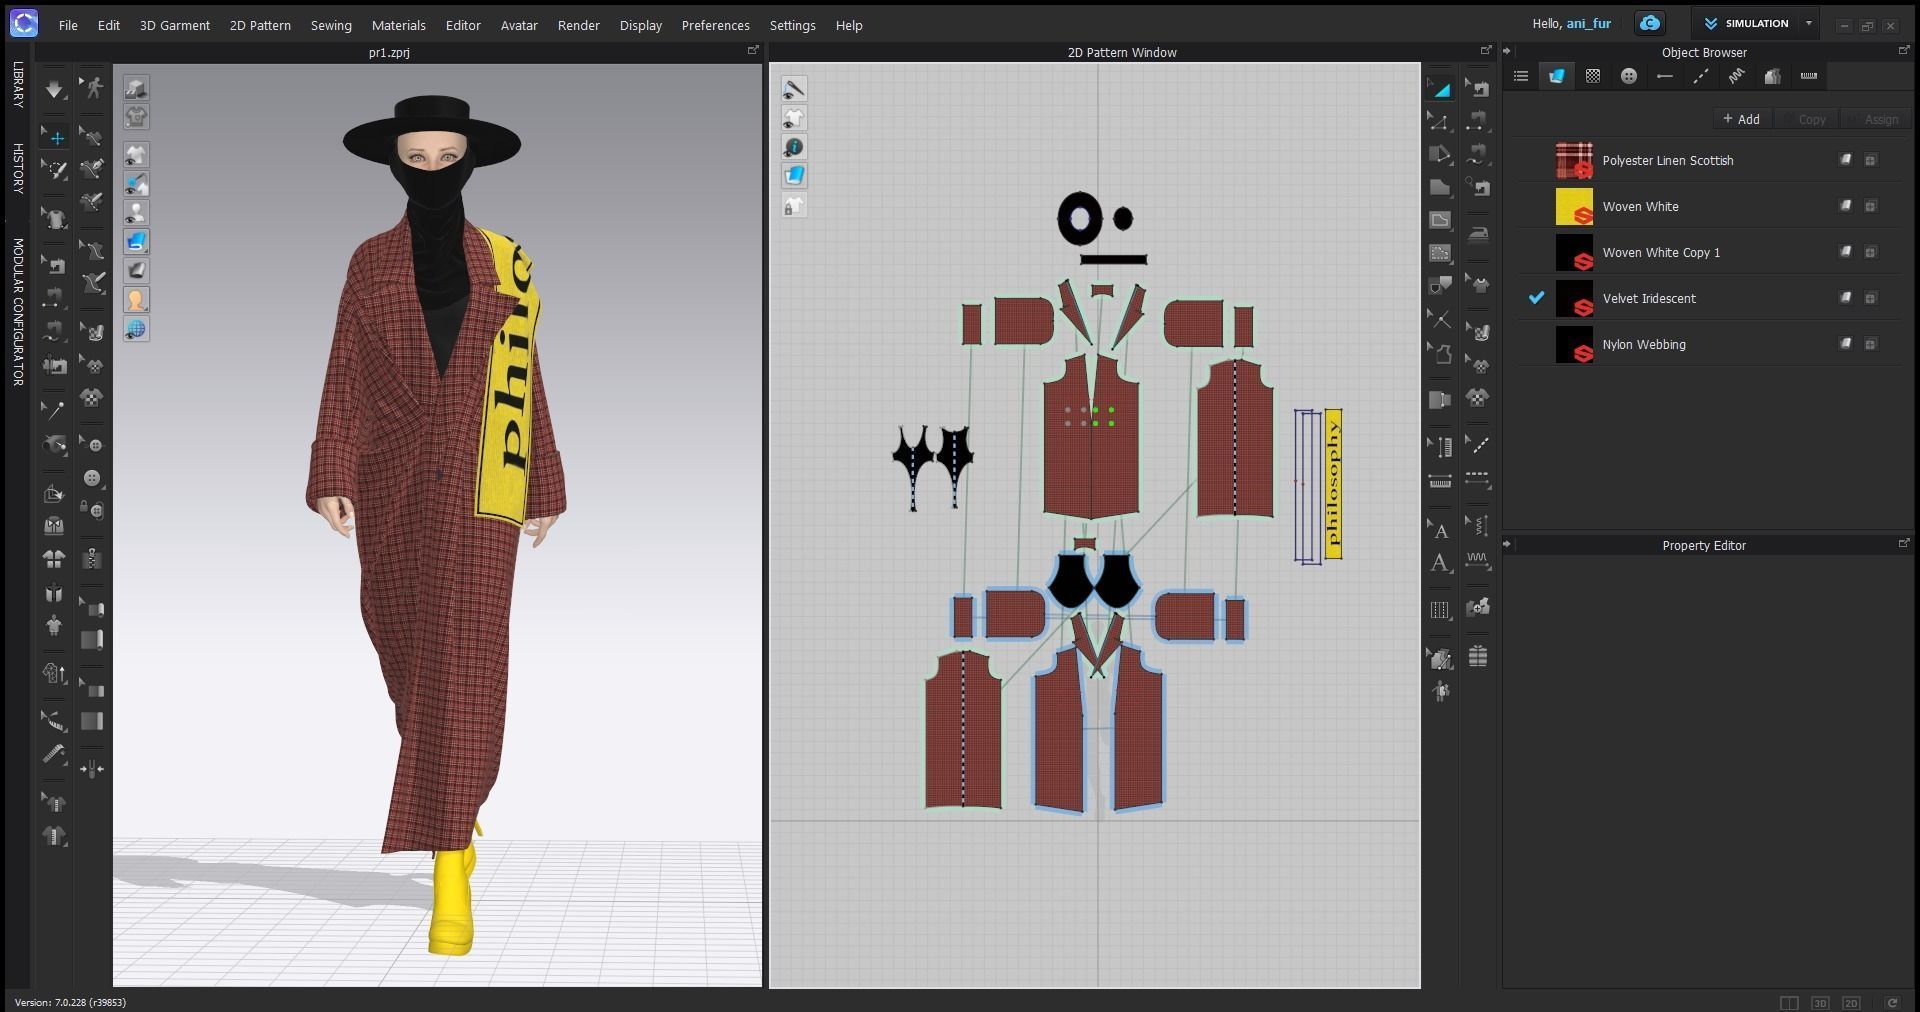Select the Transform Pattern tool in 2D toolbar
This screenshot has width=1920, height=1012.
pyautogui.click(x=1441, y=88)
